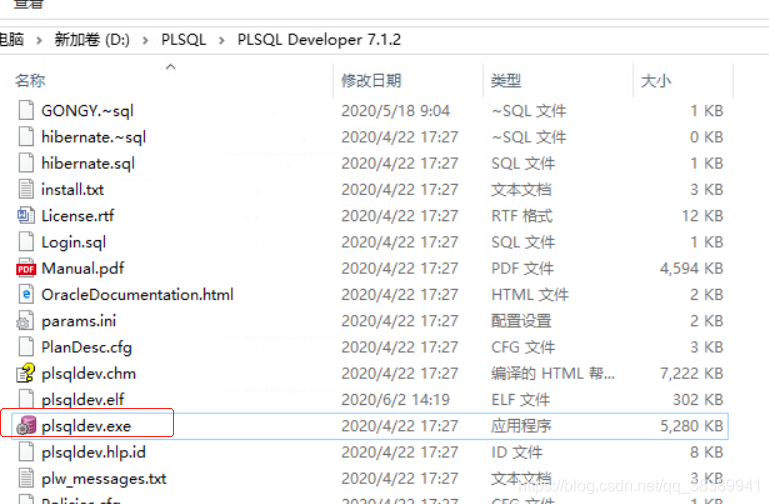
Task: Click the 8 KB size cell
Action: pyautogui.click(x=706, y=452)
